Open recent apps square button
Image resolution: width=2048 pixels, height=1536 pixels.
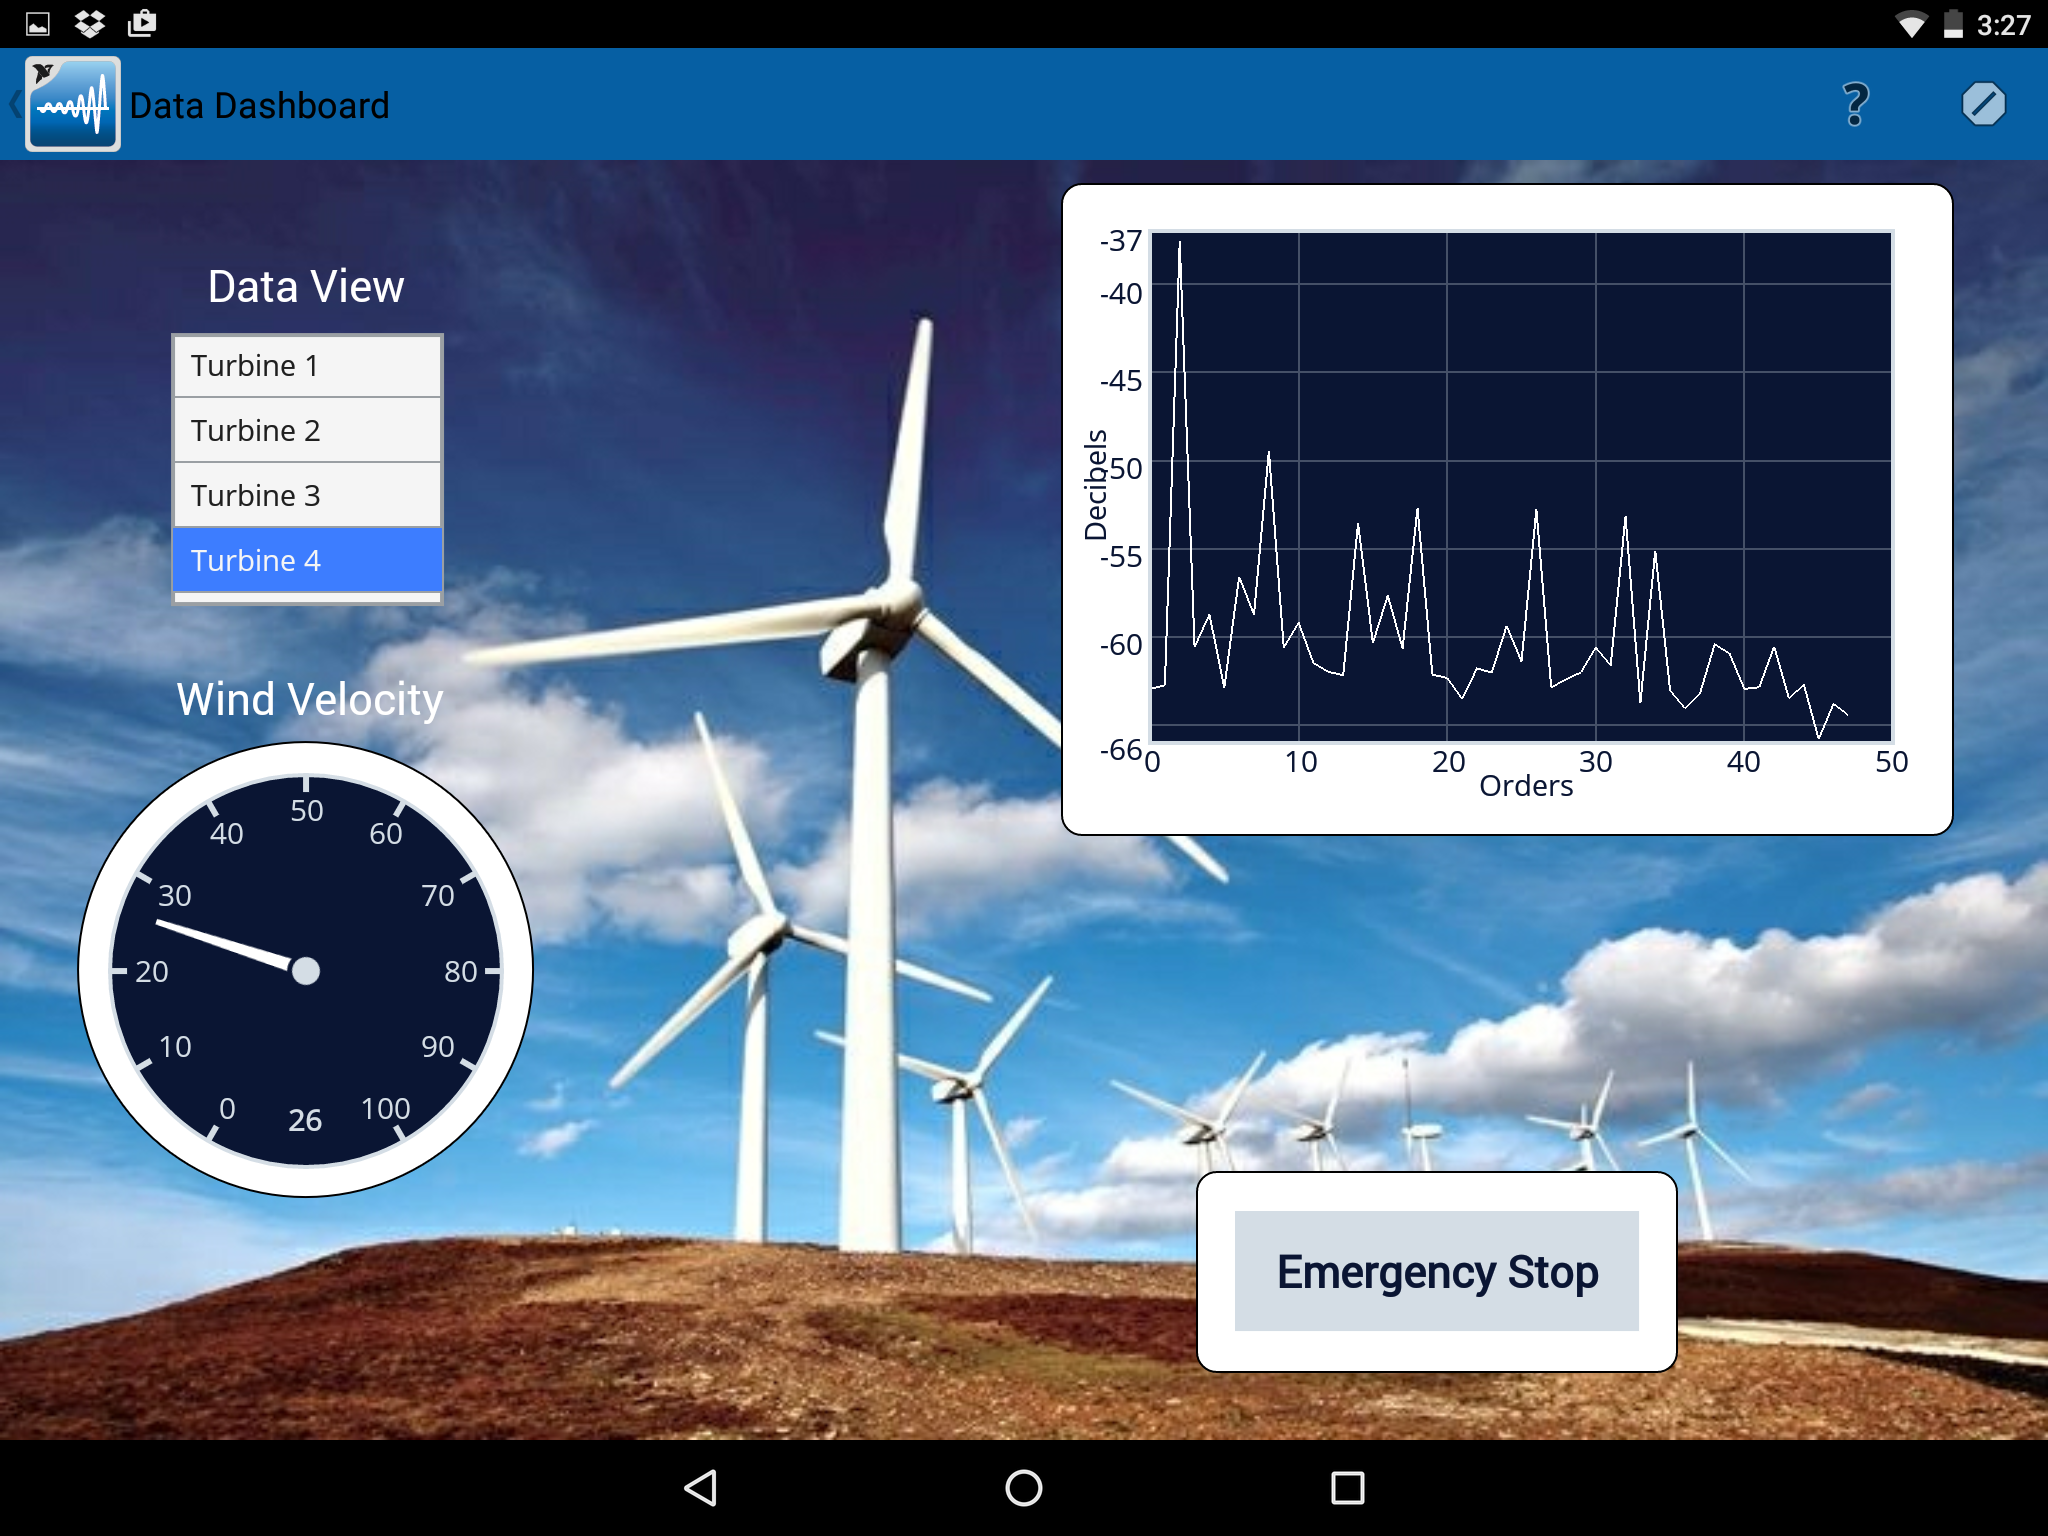[1347, 1487]
